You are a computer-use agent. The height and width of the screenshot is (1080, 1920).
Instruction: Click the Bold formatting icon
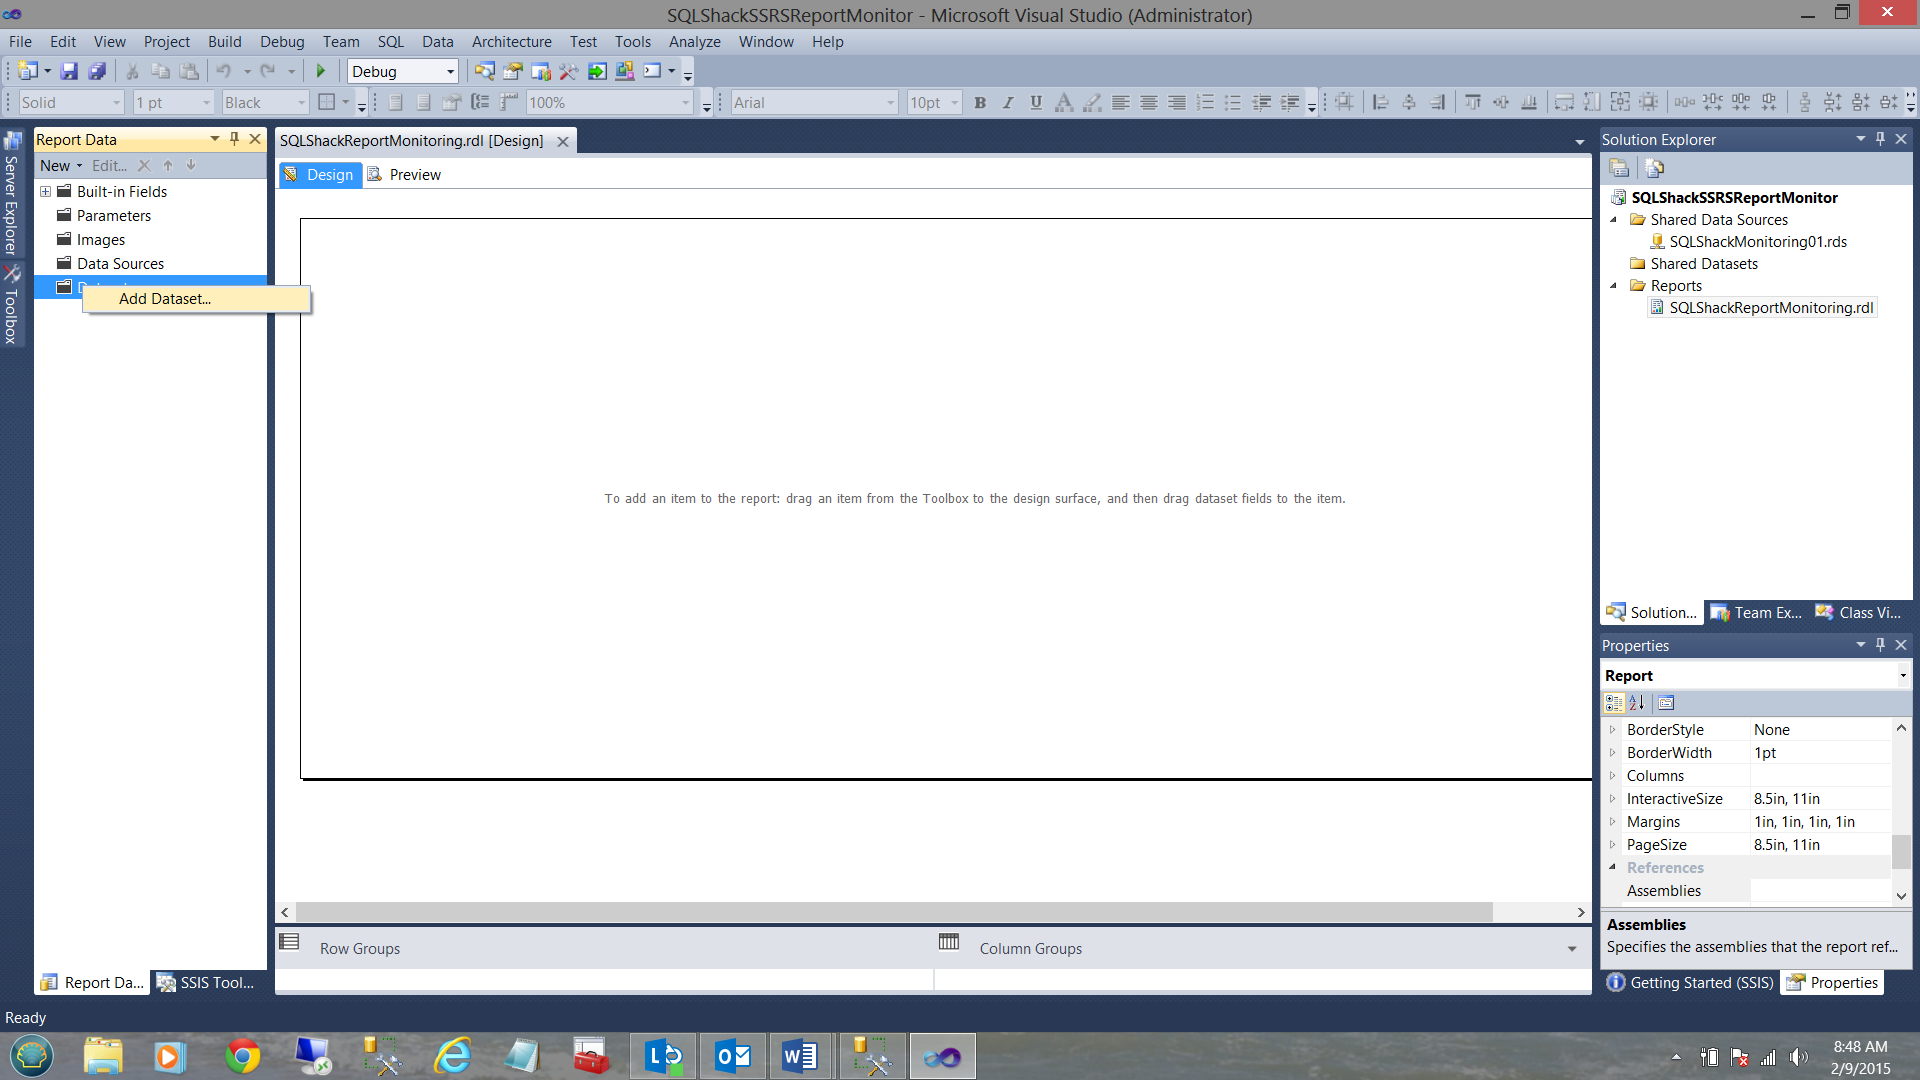click(x=980, y=102)
